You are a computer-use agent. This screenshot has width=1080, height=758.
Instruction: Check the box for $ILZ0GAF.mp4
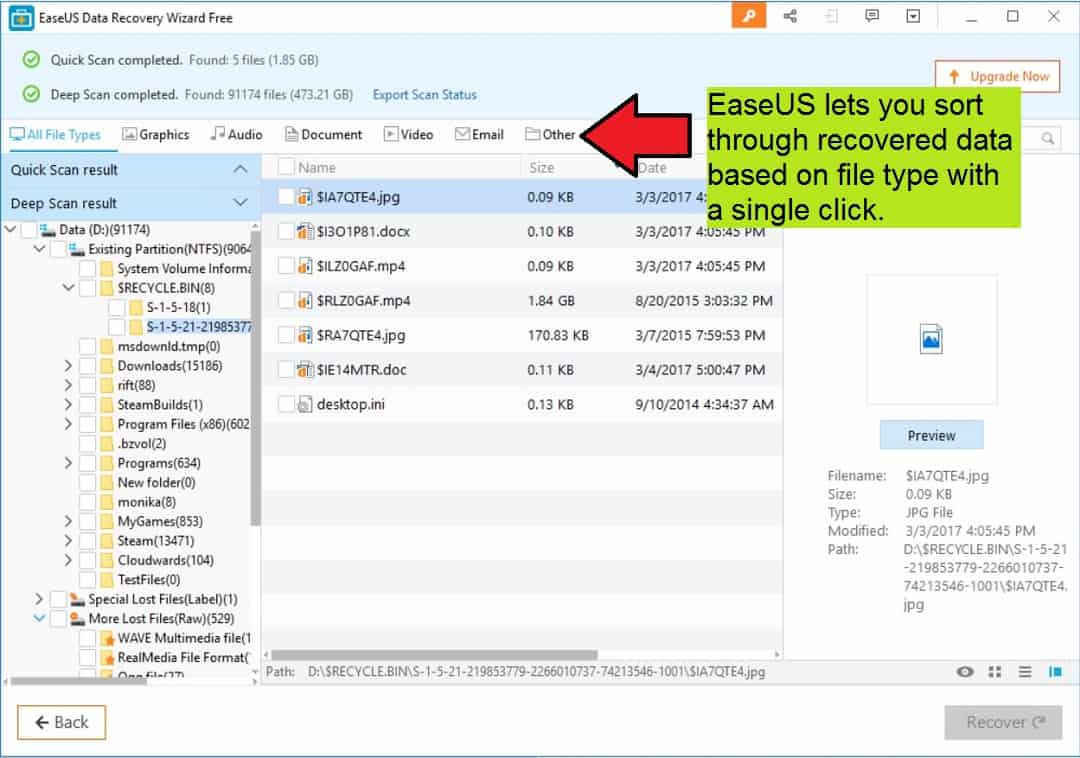pyautogui.click(x=286, y=266)
